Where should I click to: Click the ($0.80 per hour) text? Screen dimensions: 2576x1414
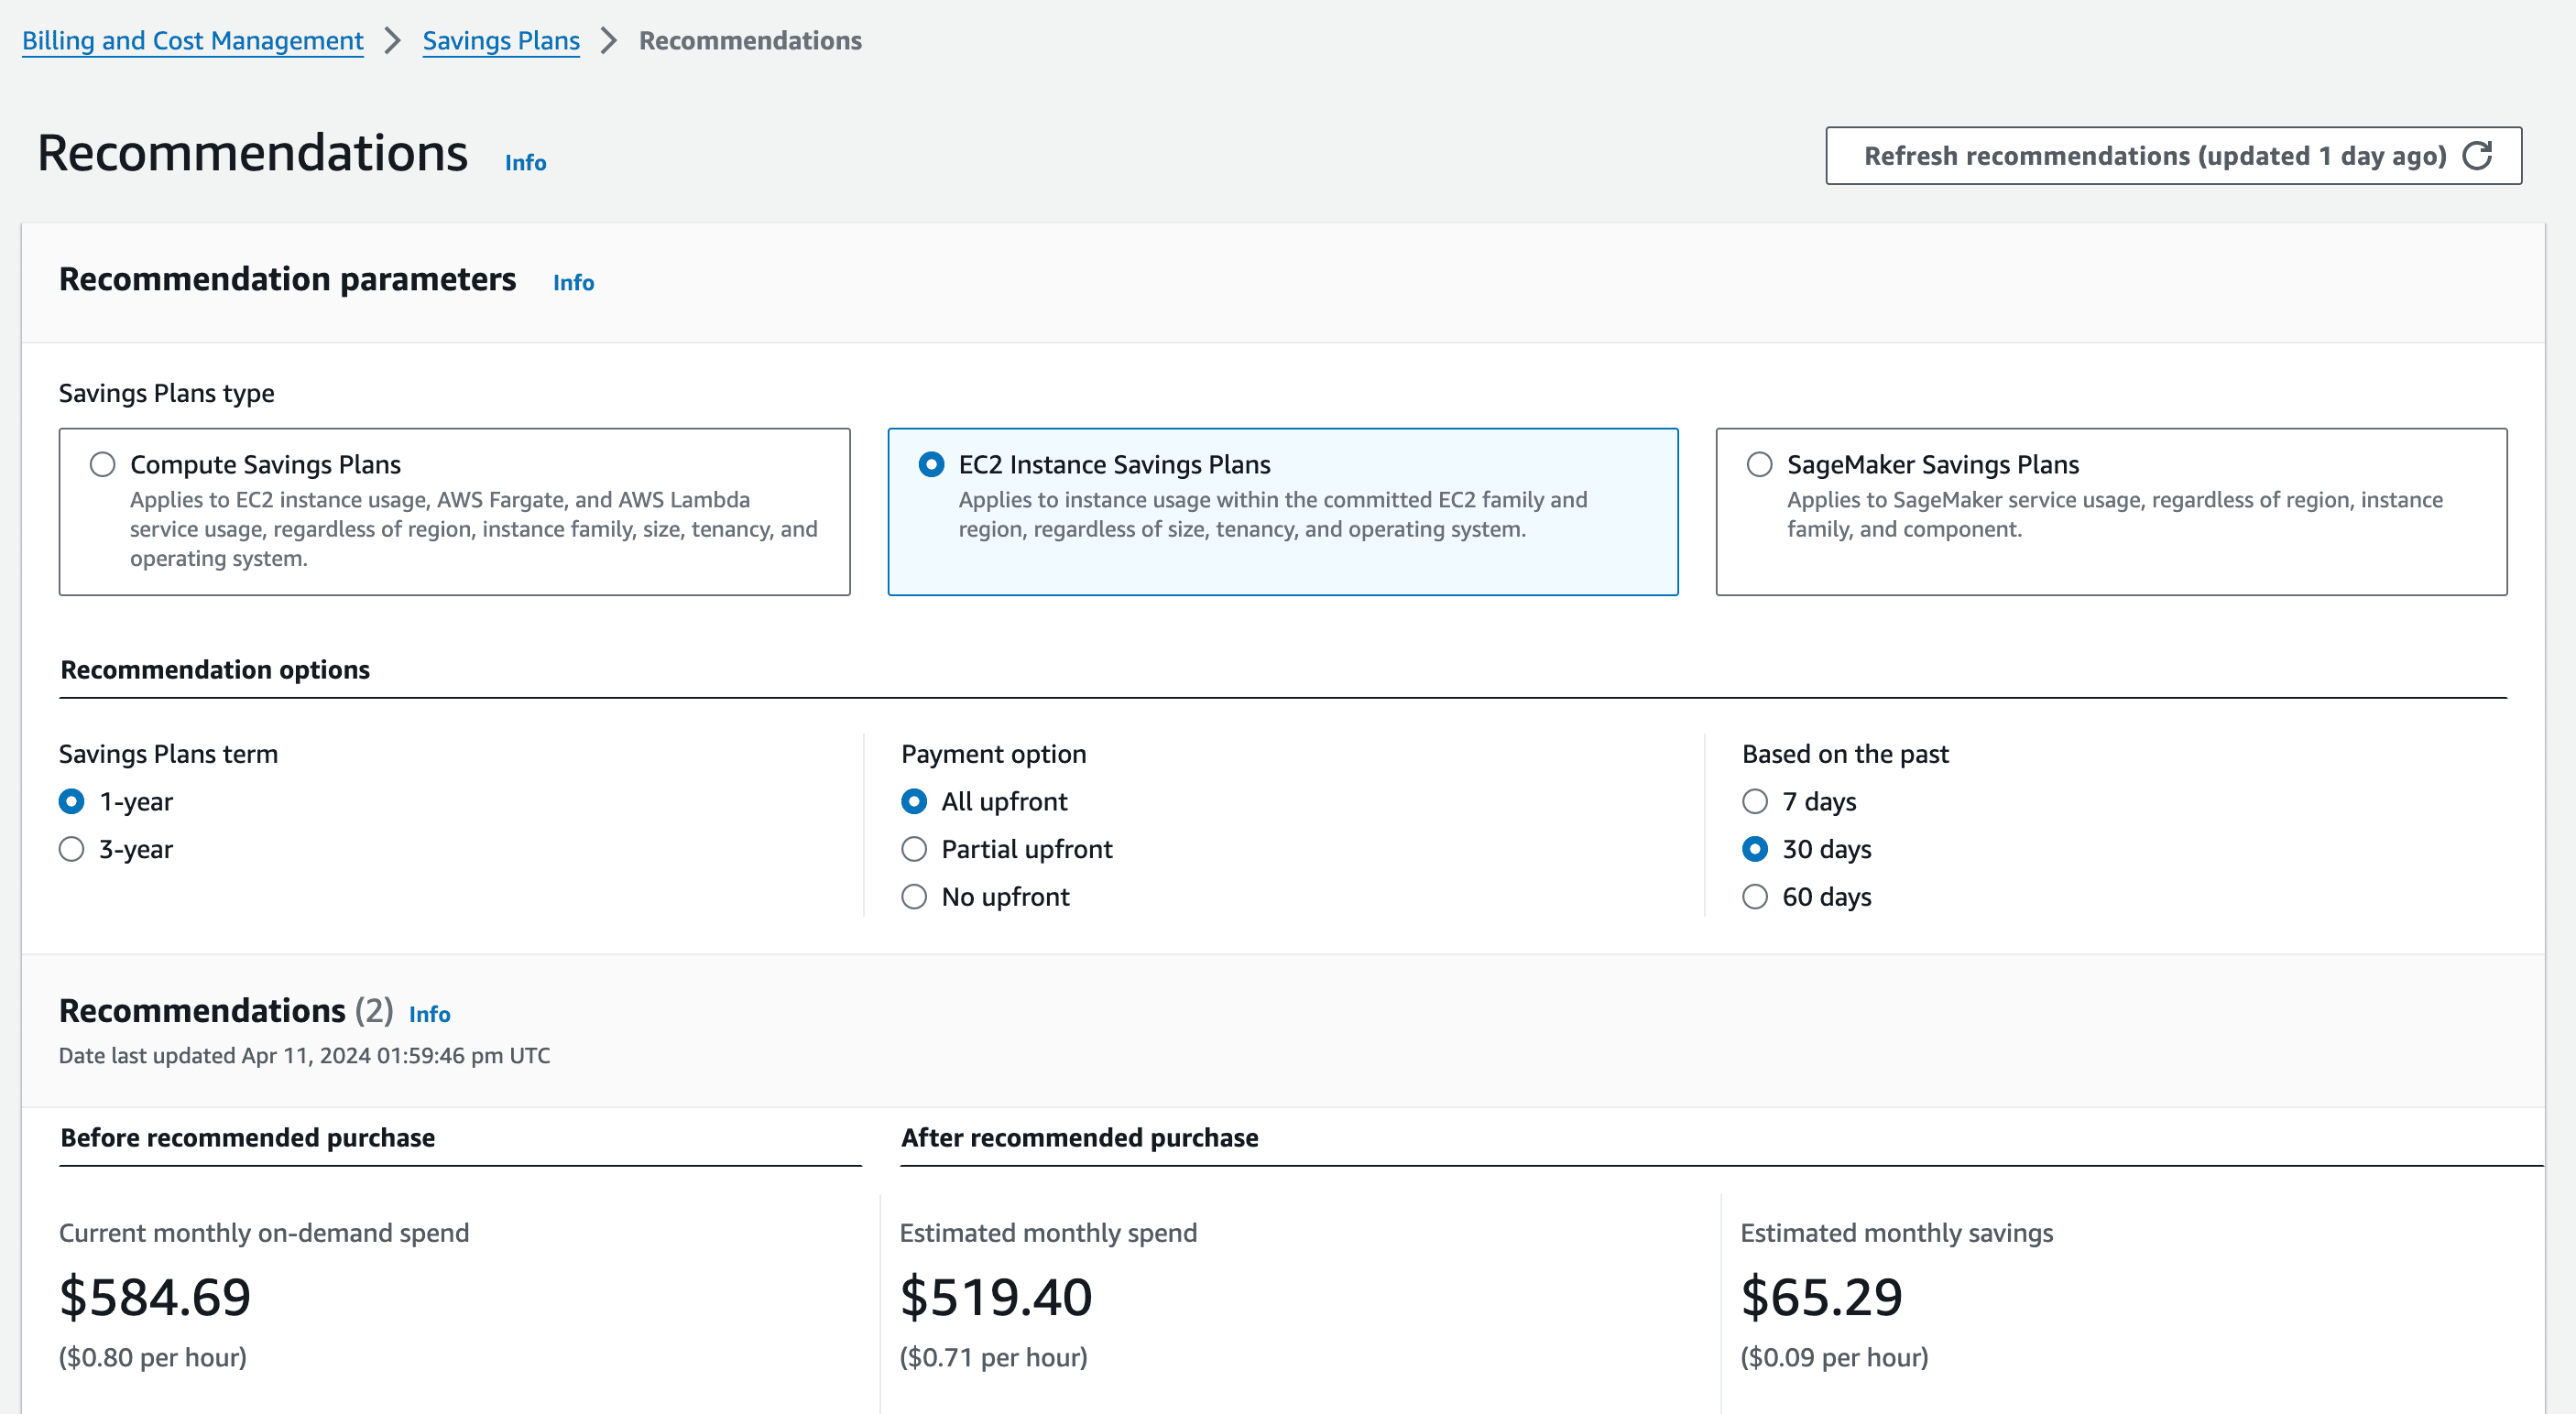153,1357
